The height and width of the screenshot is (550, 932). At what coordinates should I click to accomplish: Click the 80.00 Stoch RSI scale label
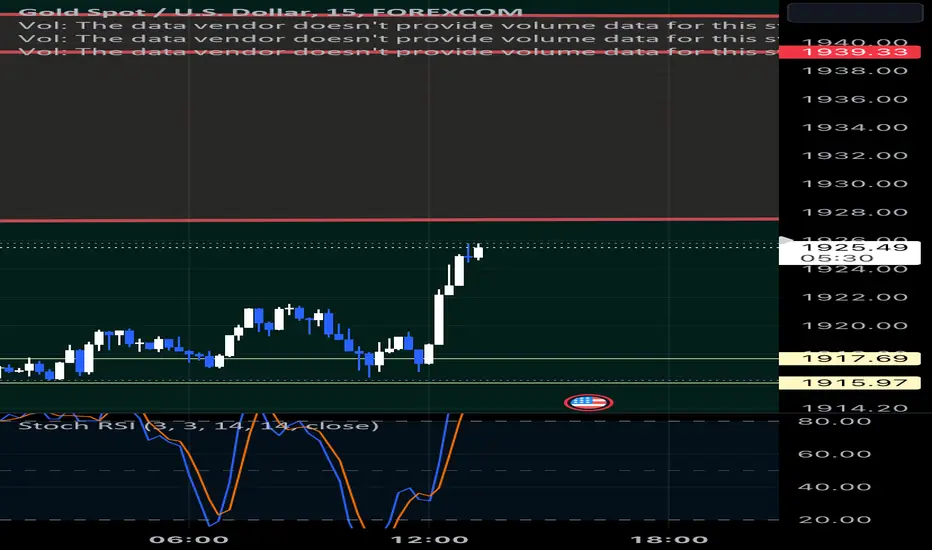pyautogui.click(x=835, y=422)
